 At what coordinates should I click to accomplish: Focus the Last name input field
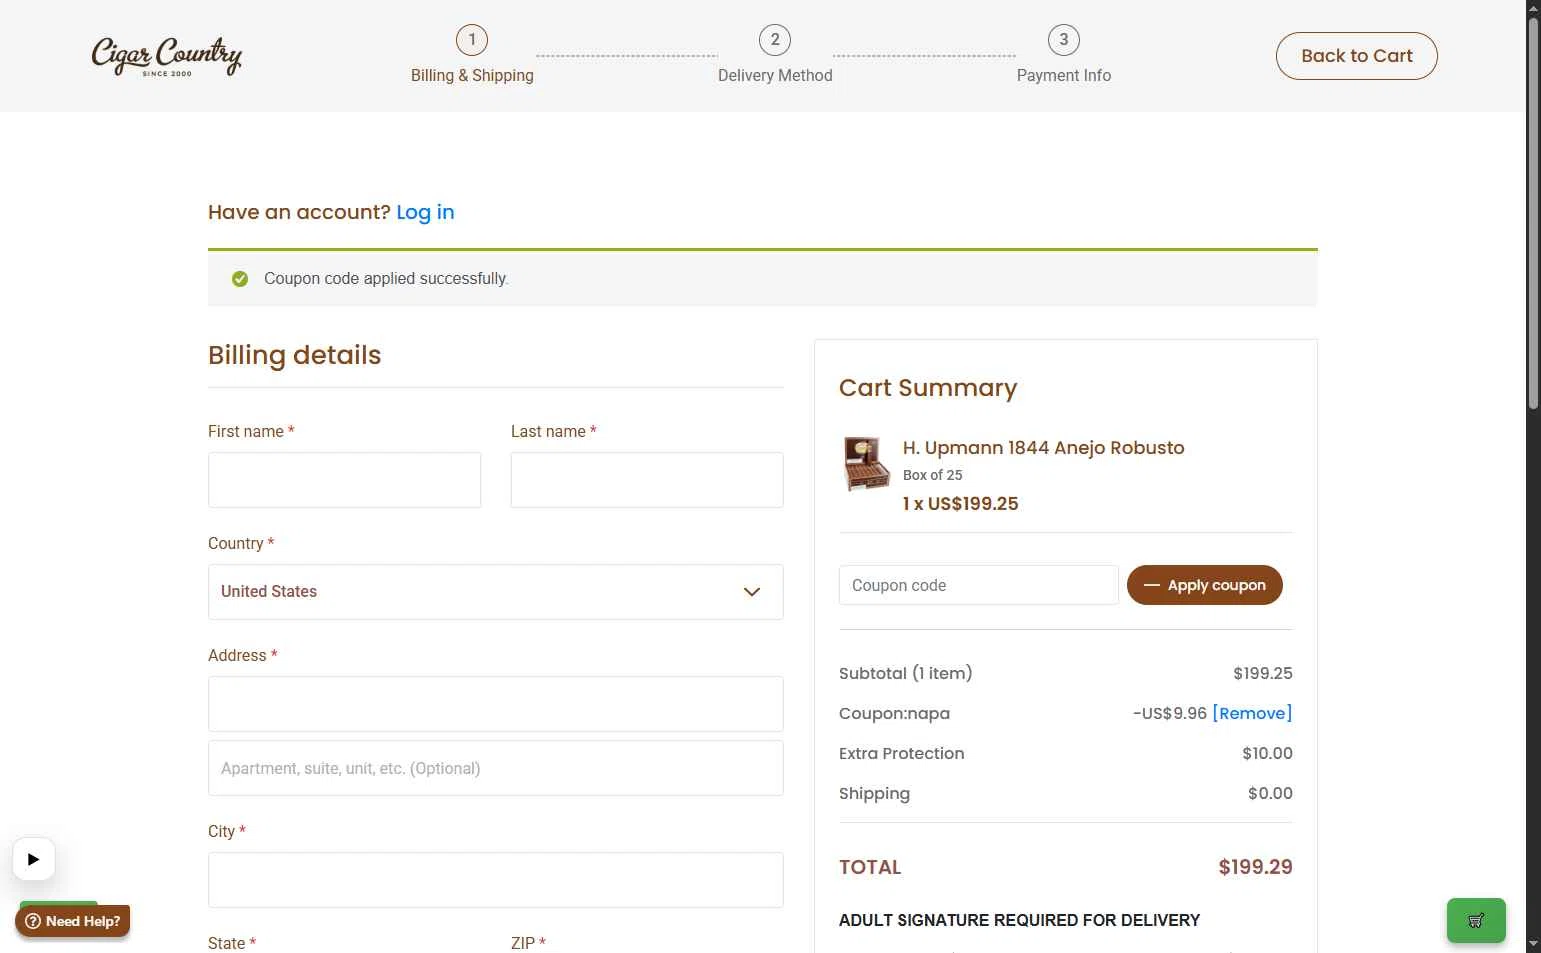(647, 480)
